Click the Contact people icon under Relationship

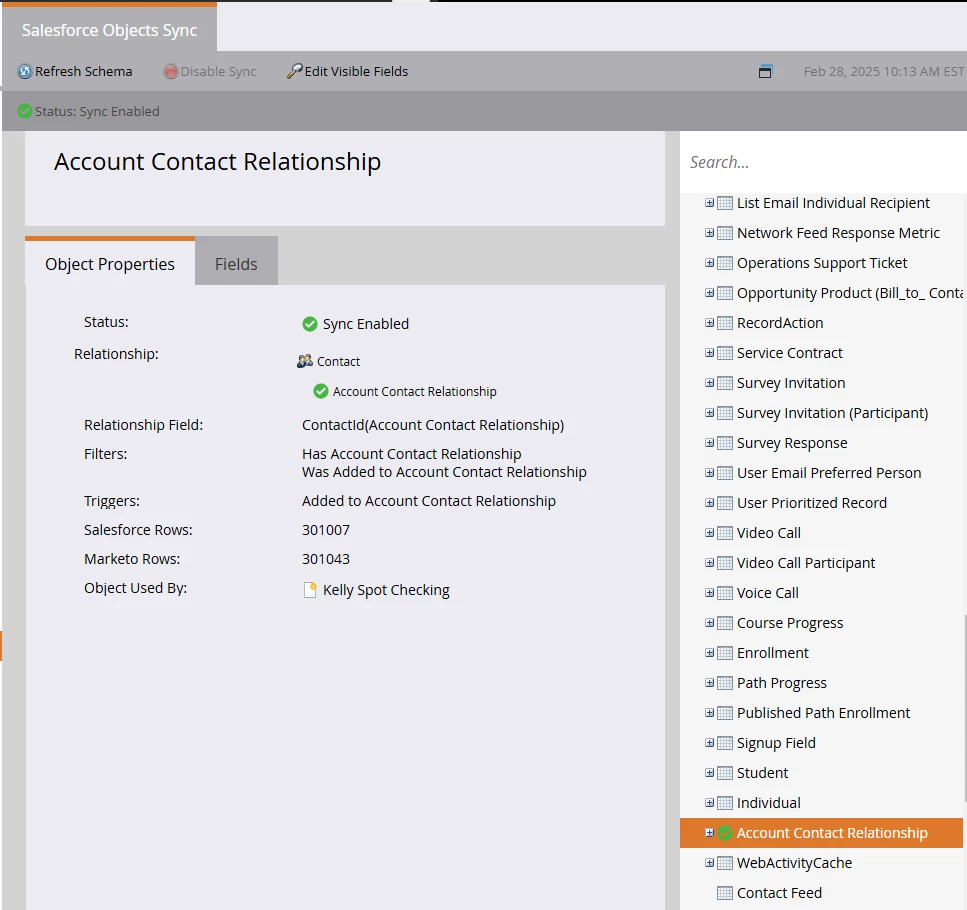(305, 361)
